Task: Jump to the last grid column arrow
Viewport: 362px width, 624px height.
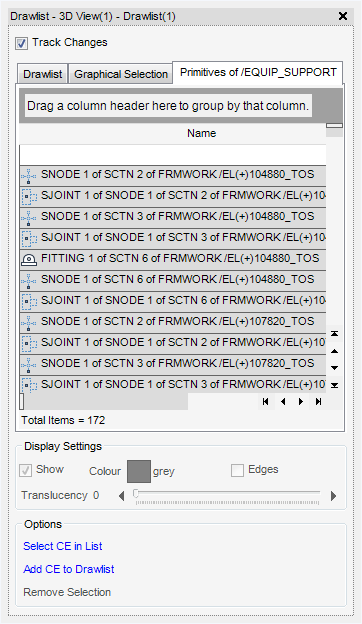Action: 318,402
